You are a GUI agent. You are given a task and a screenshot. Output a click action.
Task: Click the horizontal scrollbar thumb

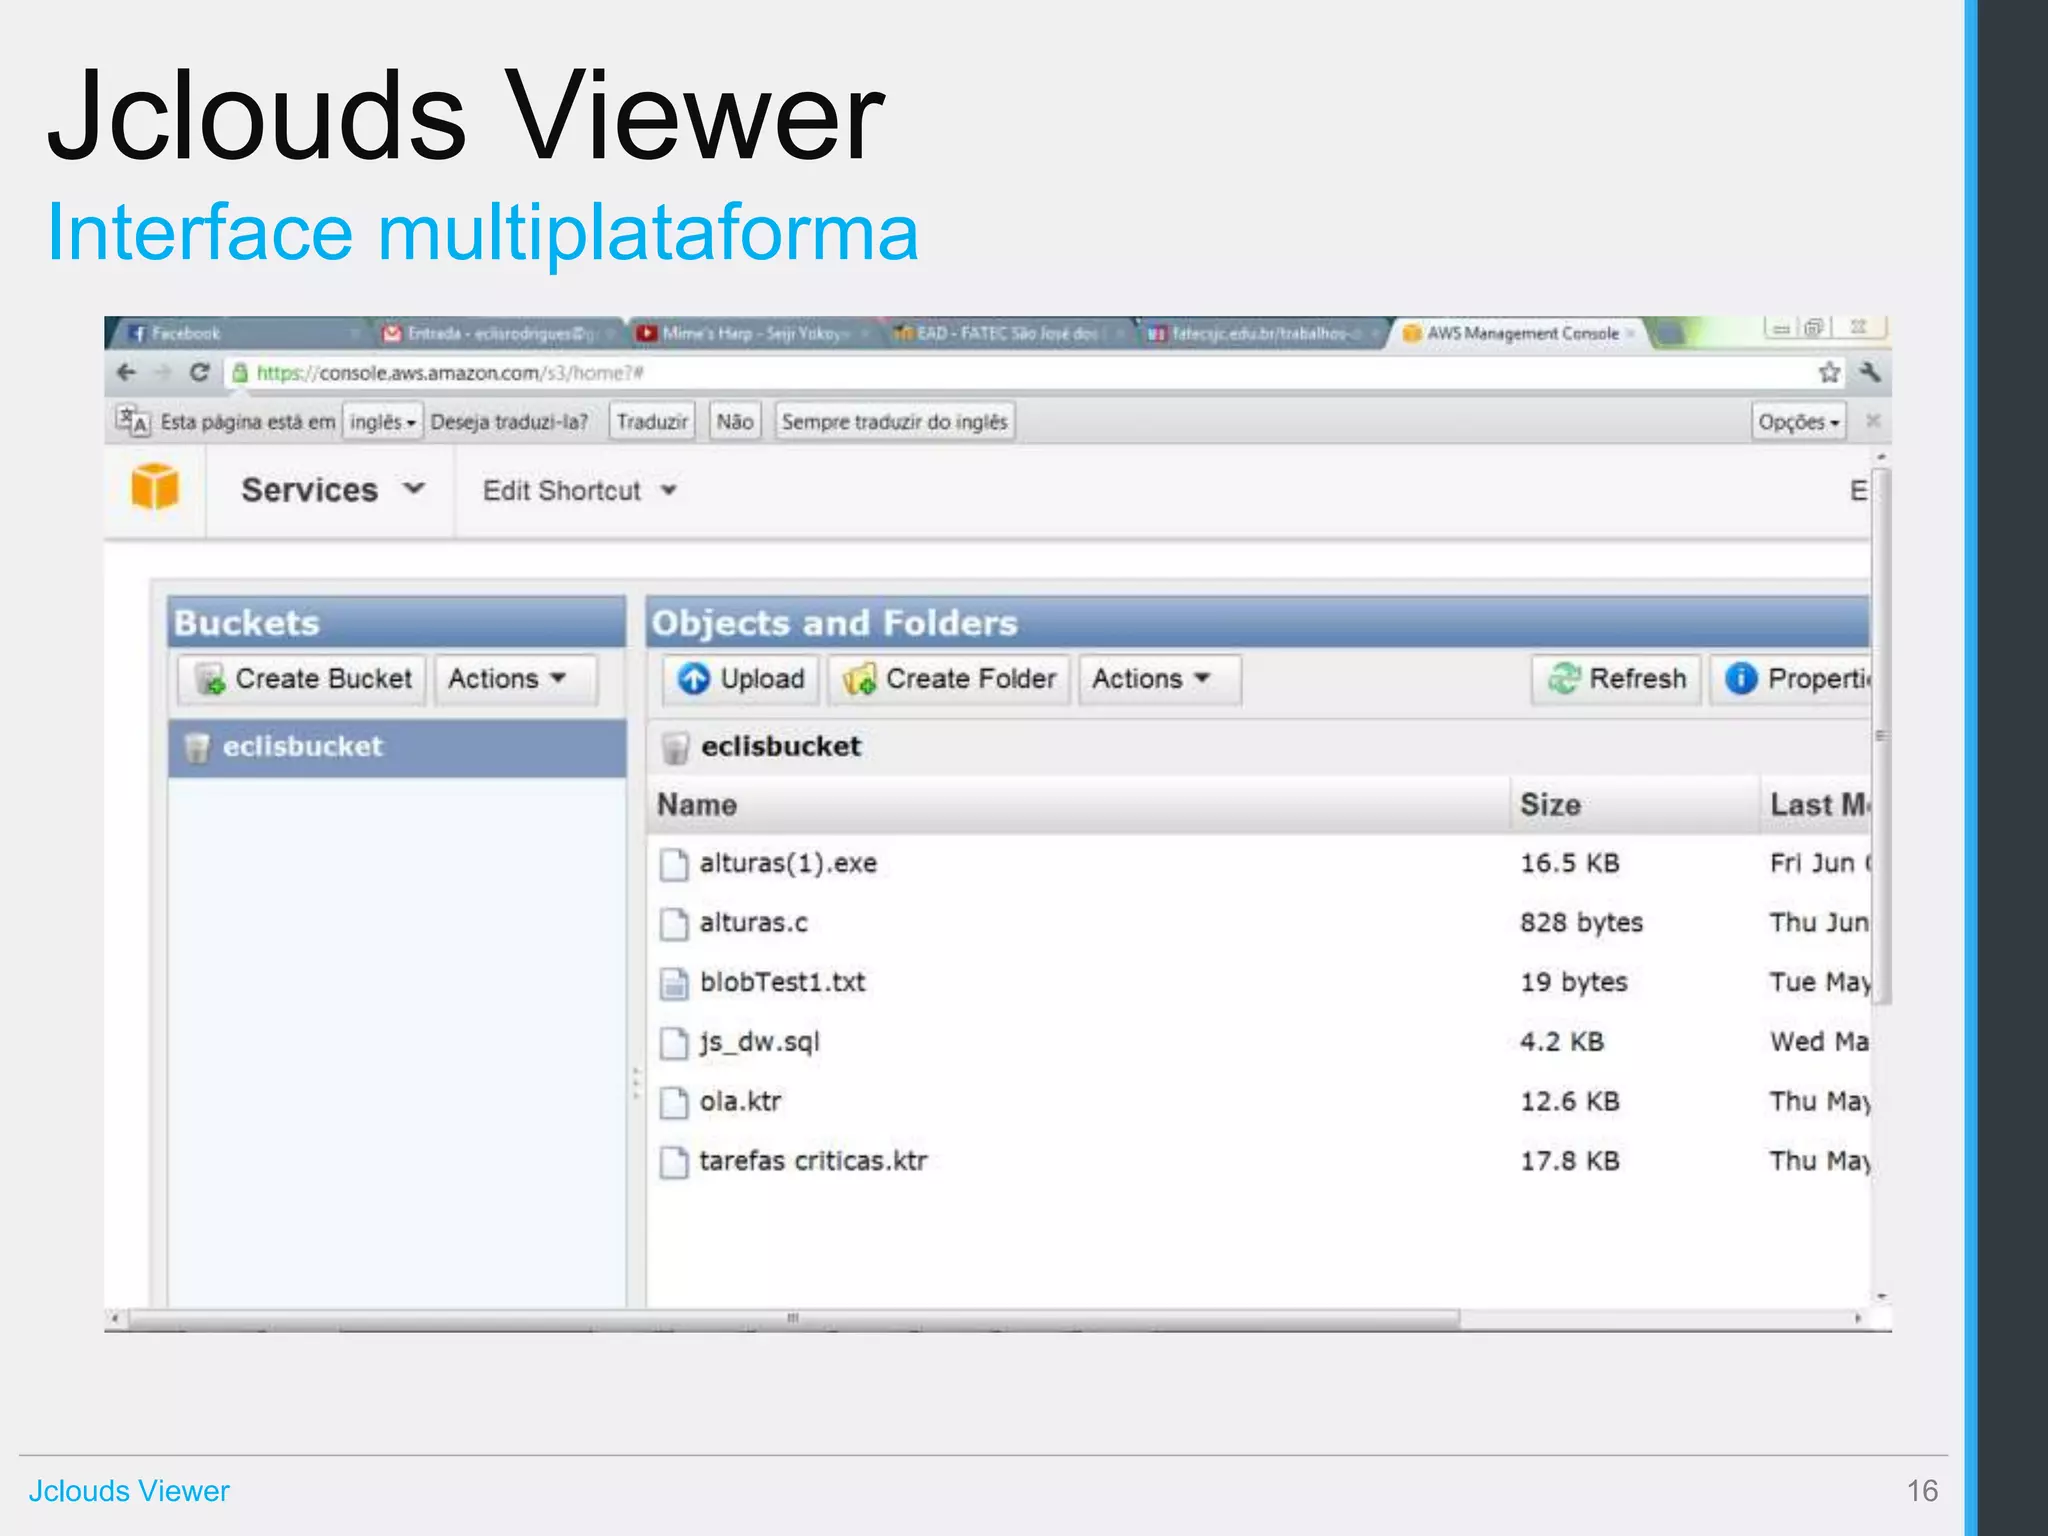792,1319
